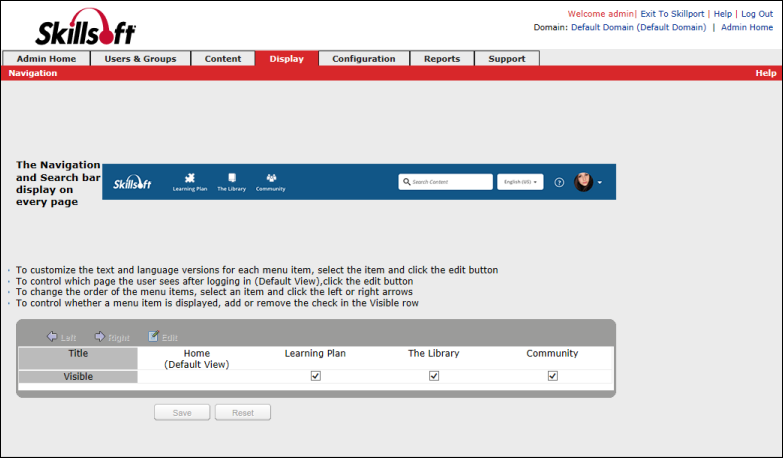
Task: Switch to the Content tab
Action: pyautogui.click(x=223, y=58)
